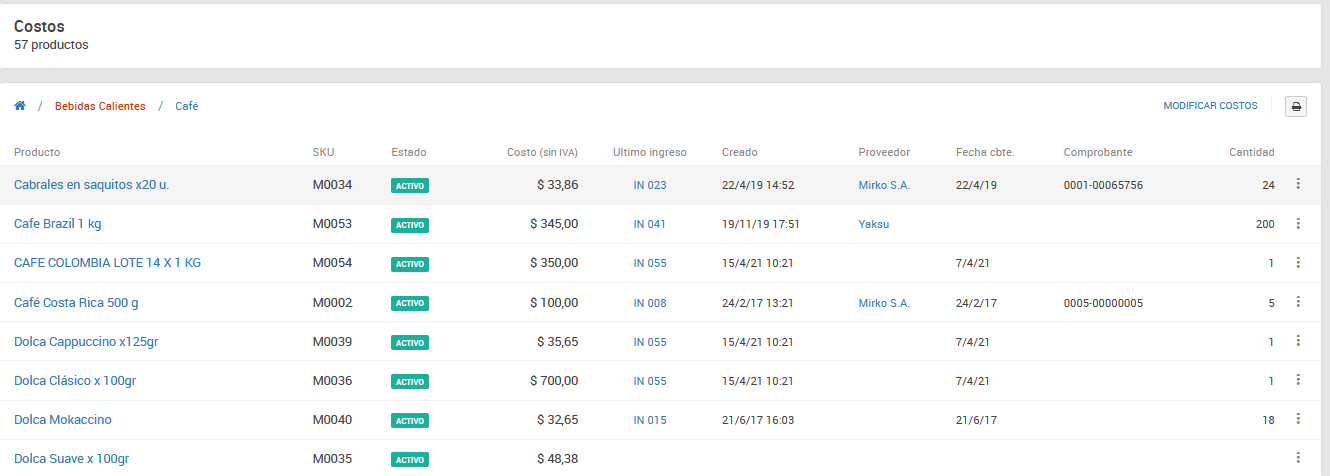
Task: Open ingreso IN 041 link
Action: pyautogui.click(x=650, y=224)
